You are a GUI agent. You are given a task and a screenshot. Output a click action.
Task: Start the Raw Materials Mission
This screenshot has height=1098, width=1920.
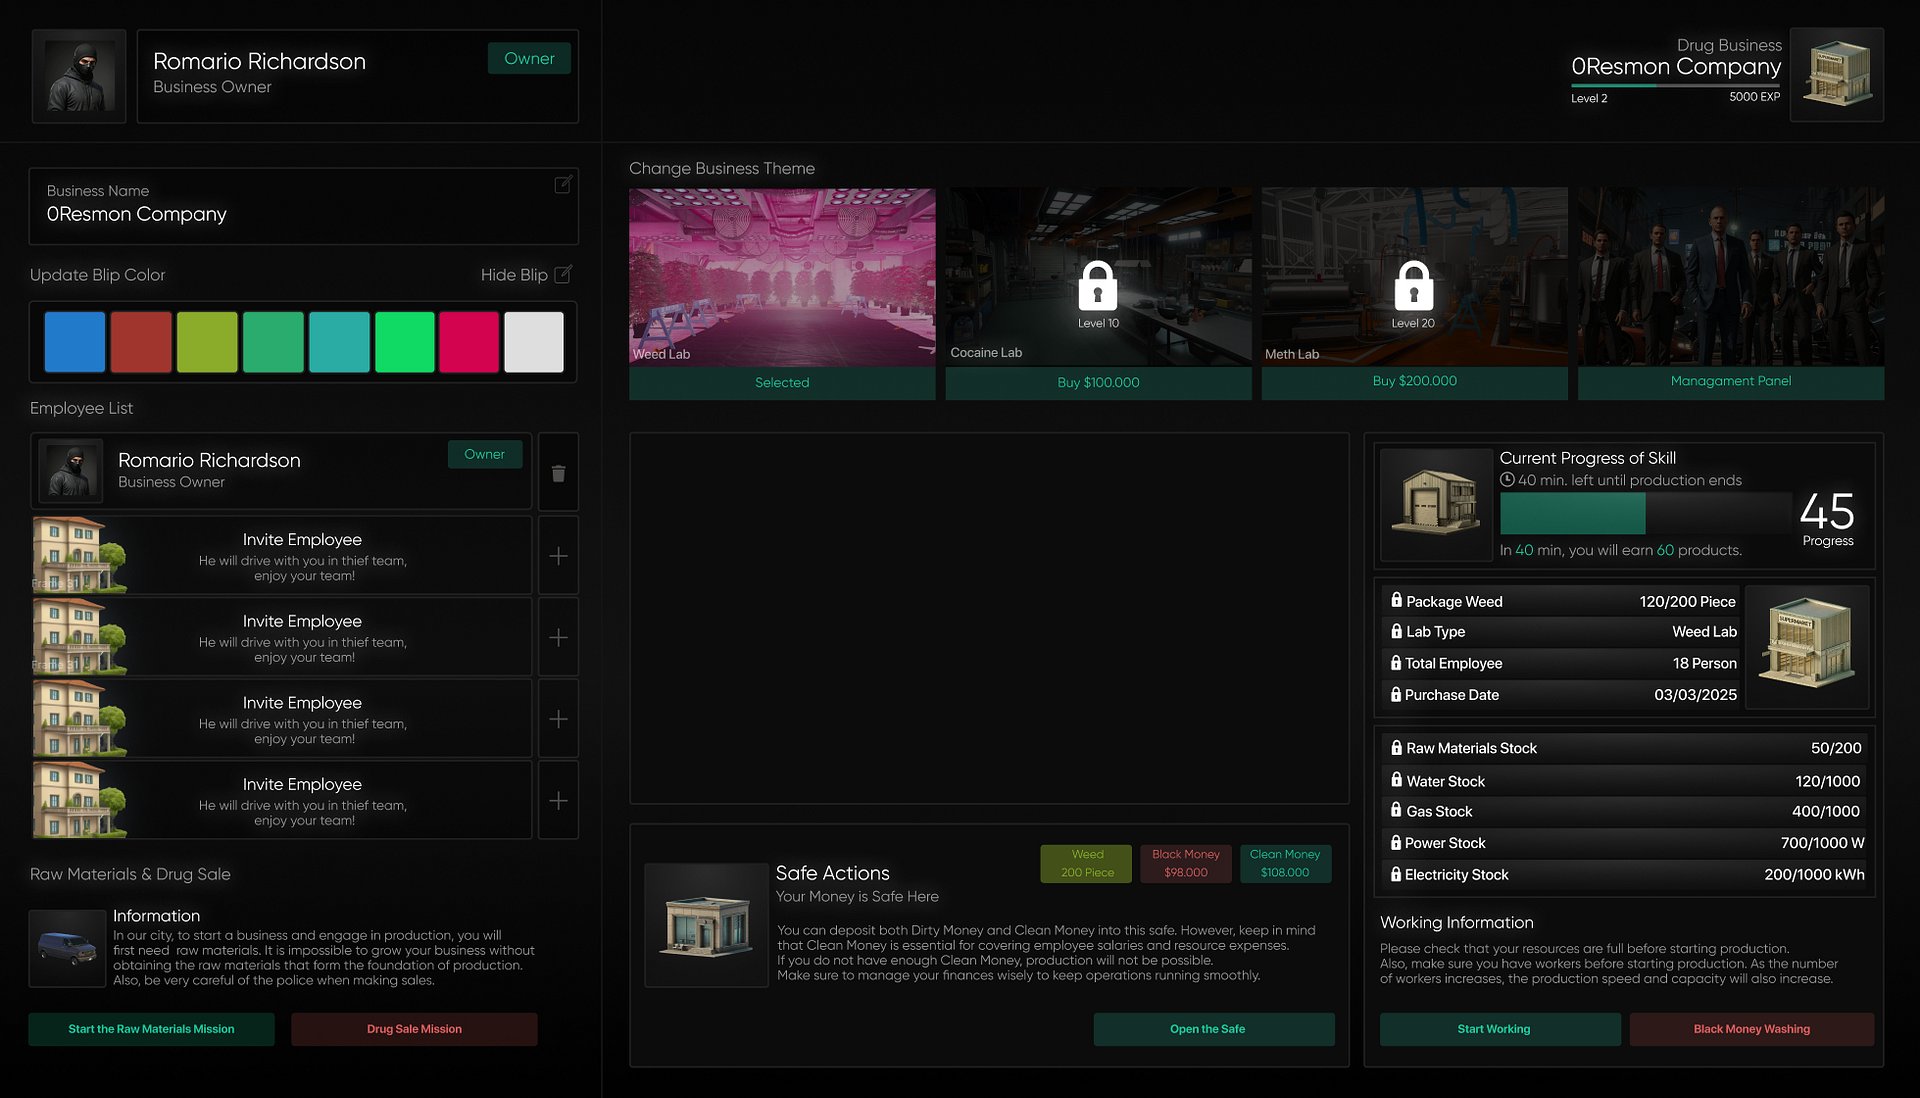150,1029
